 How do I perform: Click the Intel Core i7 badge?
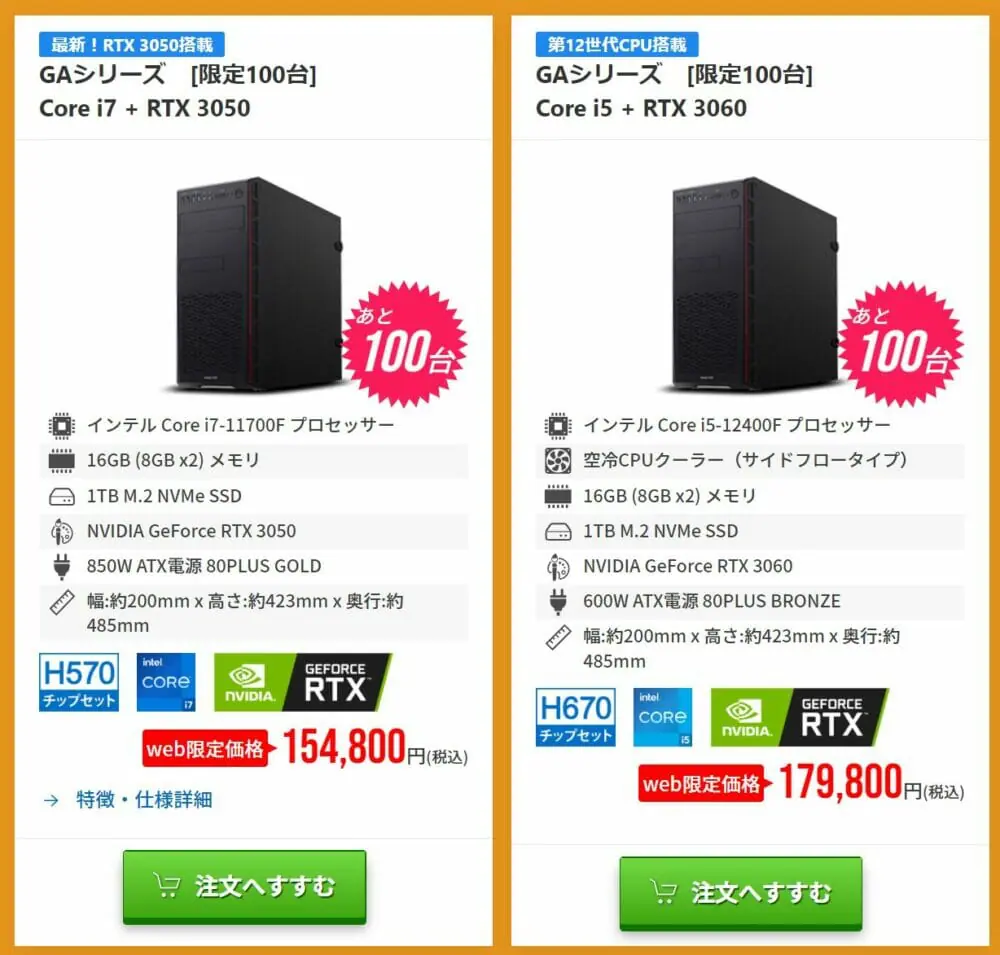tap(166, 682)
